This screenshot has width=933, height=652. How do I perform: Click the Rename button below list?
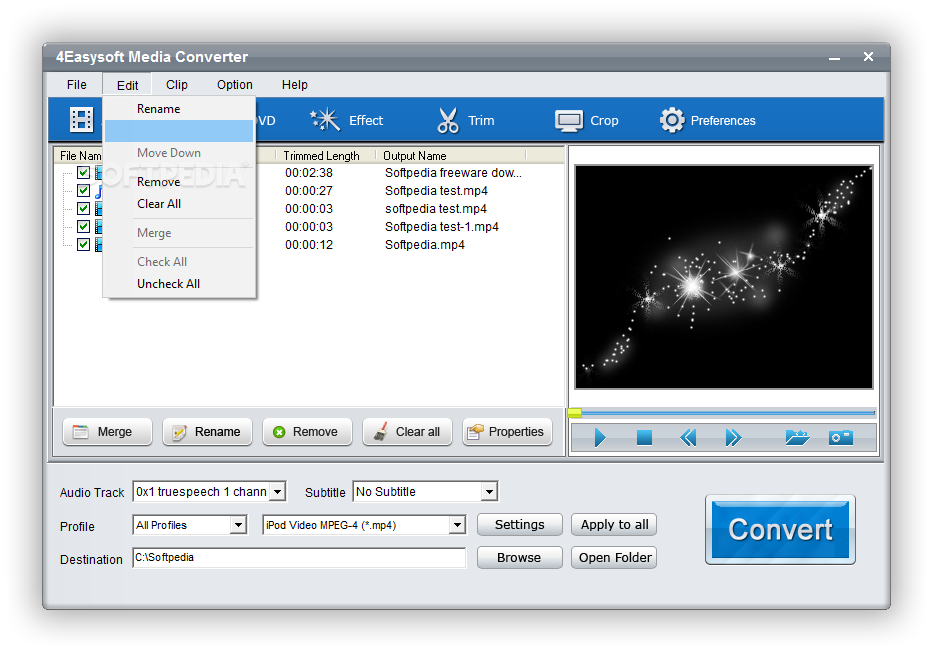tap(207, 432)
